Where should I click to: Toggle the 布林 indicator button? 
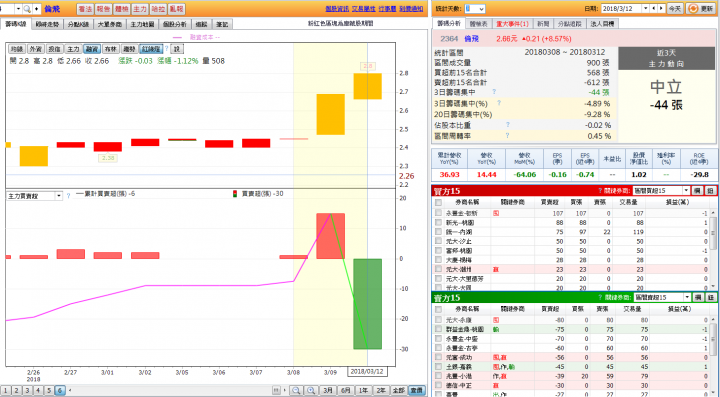tap(111, 49)
